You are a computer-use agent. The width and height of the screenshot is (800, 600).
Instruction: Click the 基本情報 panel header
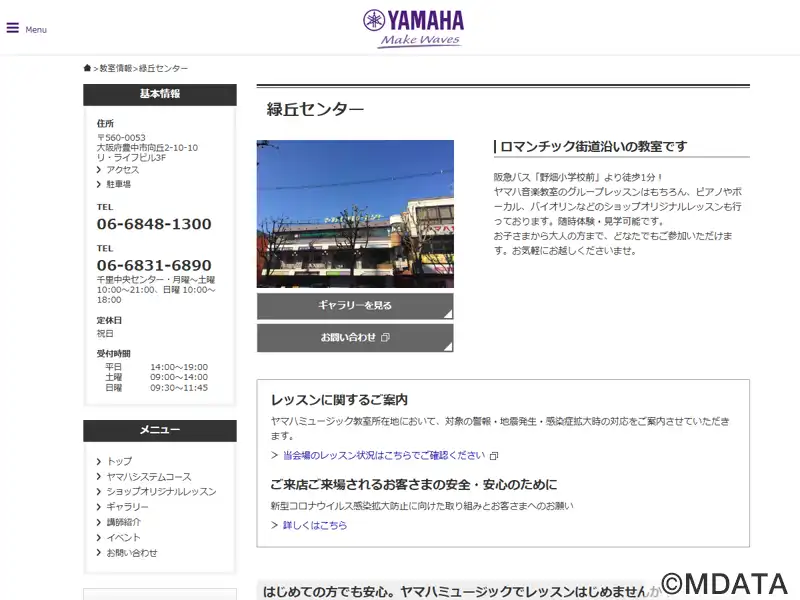(160, 94)
